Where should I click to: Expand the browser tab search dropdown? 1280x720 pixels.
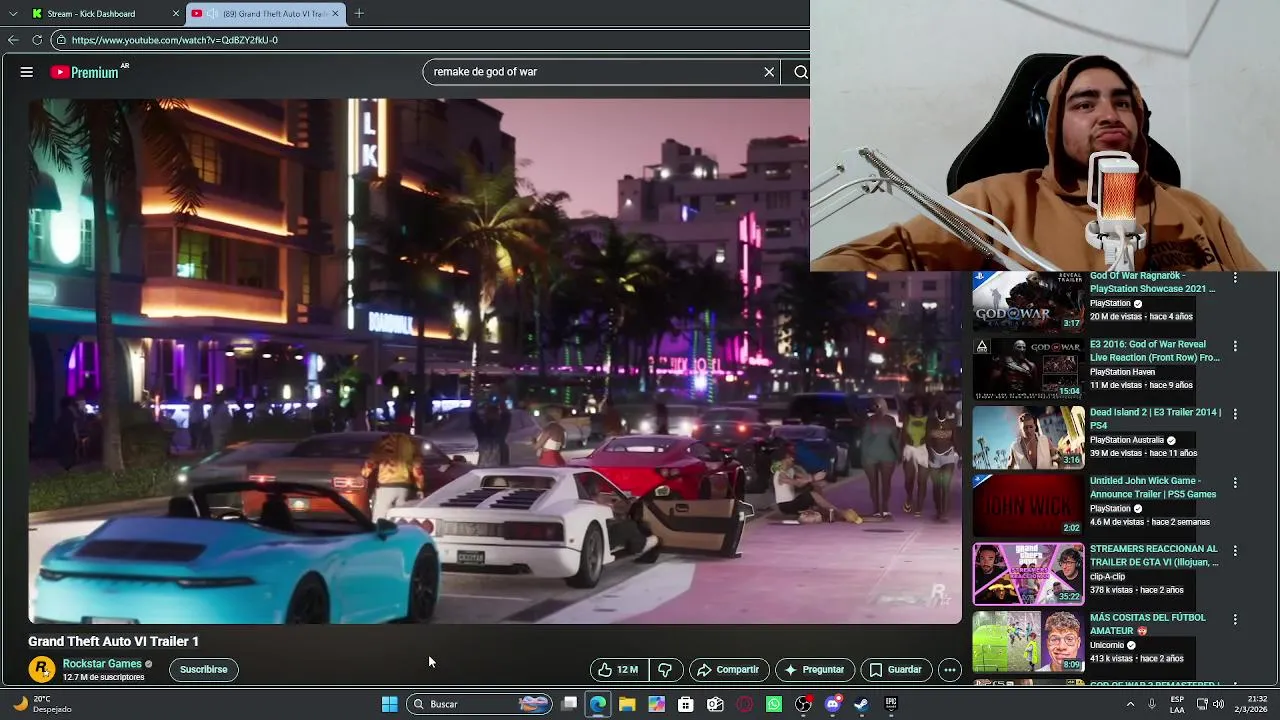coord(13,14)
